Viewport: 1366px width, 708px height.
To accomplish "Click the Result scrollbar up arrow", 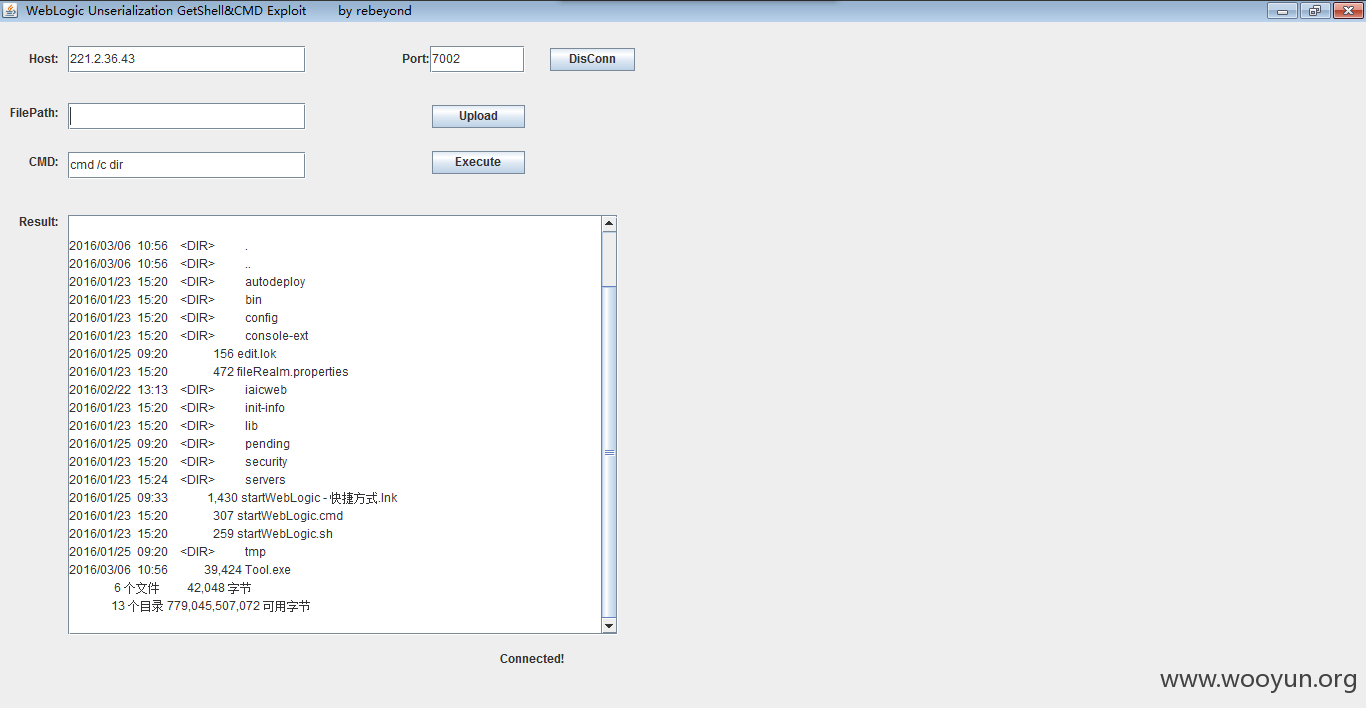I will (x=609, y=224).
